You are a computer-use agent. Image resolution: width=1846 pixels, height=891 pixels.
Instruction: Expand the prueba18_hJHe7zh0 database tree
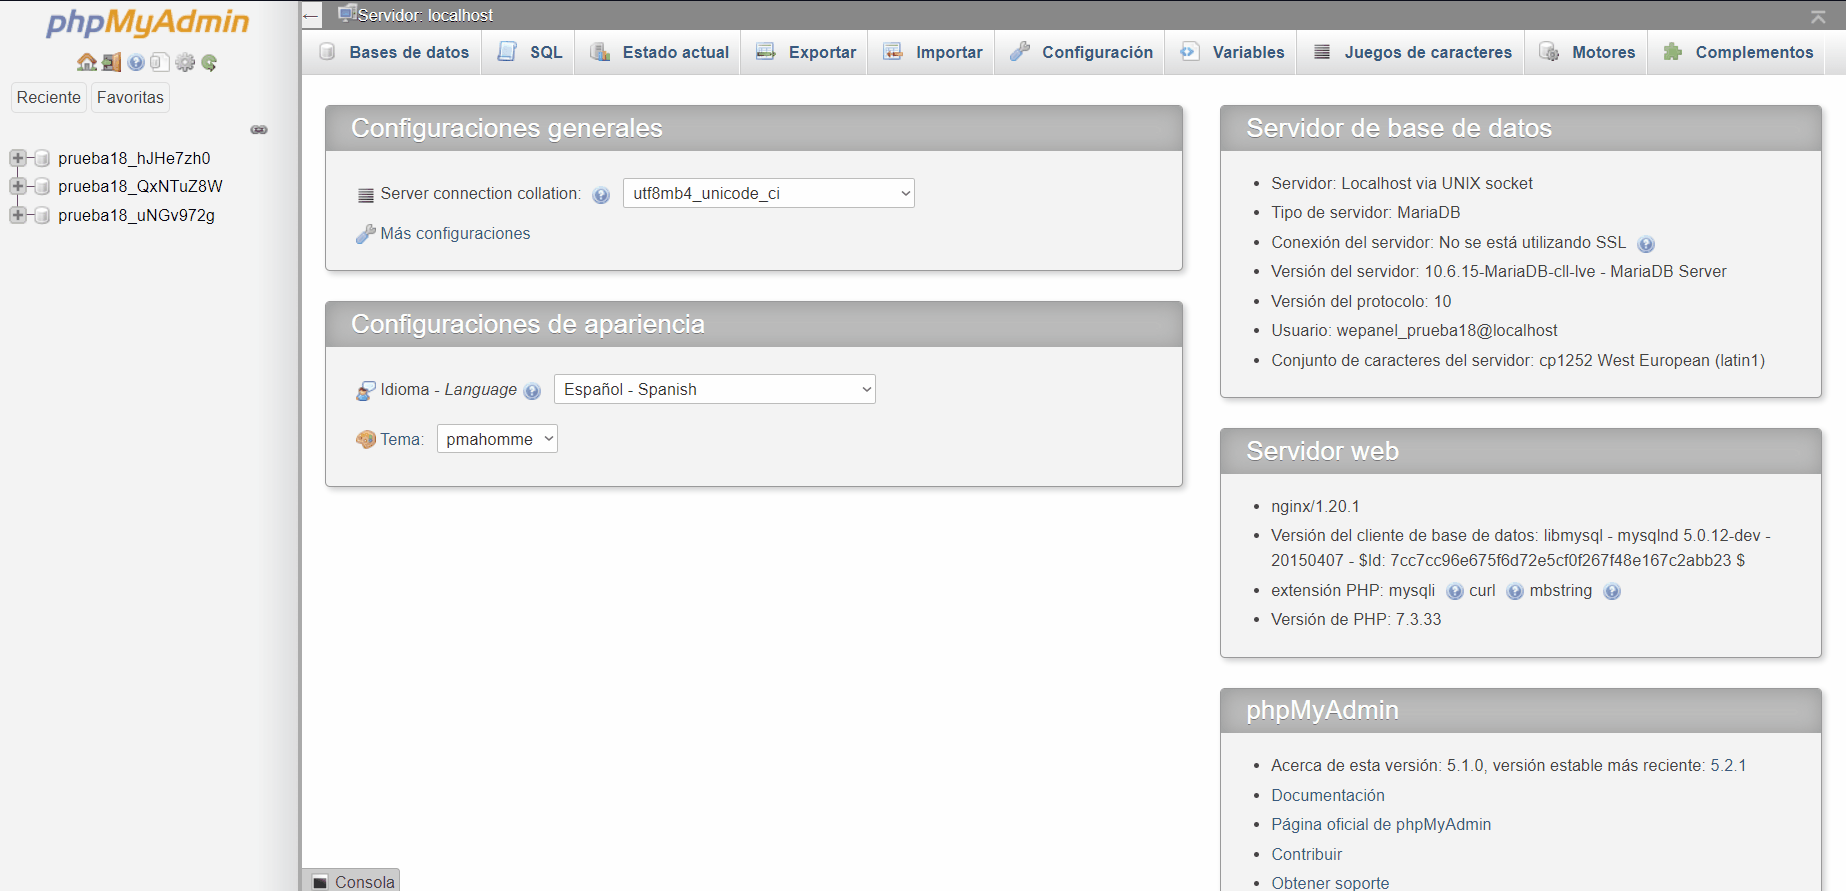pos(17,158)
